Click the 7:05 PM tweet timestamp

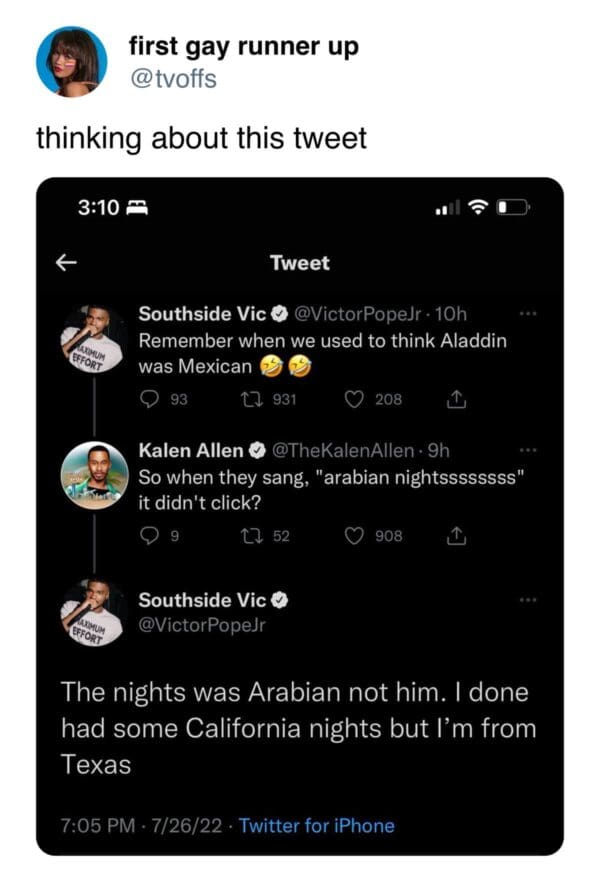(95, 825)
